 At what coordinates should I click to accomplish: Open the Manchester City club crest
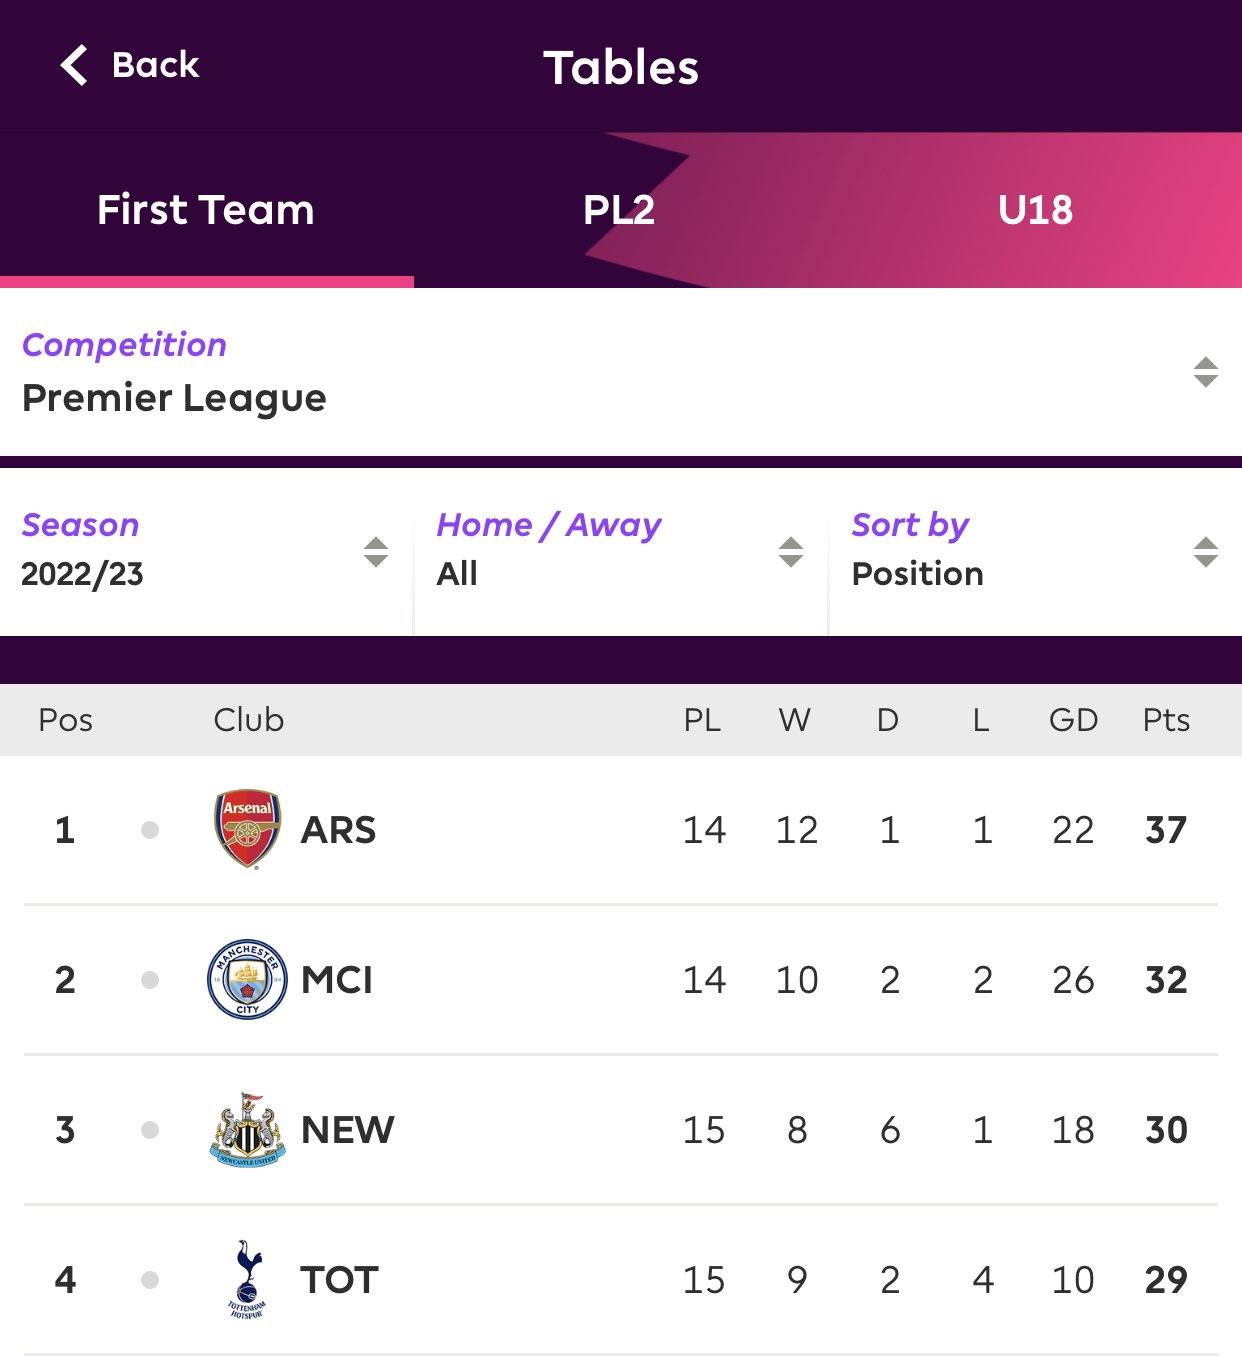point(247,979)
